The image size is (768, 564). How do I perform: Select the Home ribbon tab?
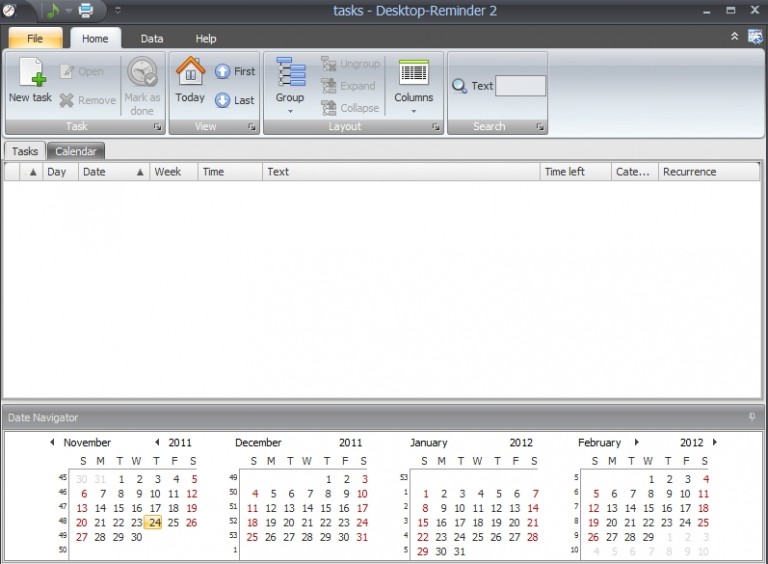95,38
